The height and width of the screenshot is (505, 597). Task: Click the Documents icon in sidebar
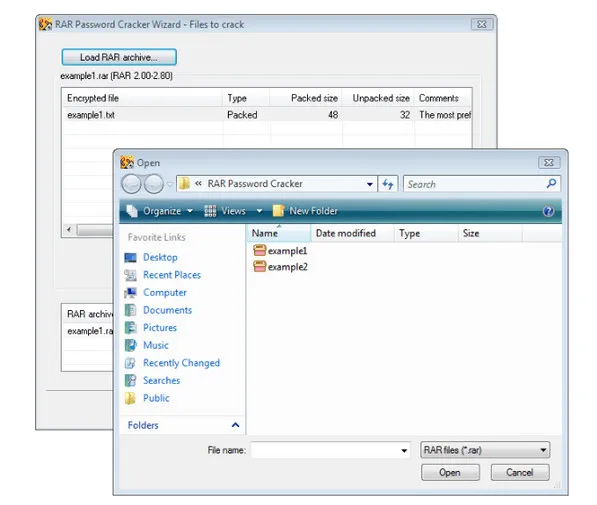tap(130, 310)
